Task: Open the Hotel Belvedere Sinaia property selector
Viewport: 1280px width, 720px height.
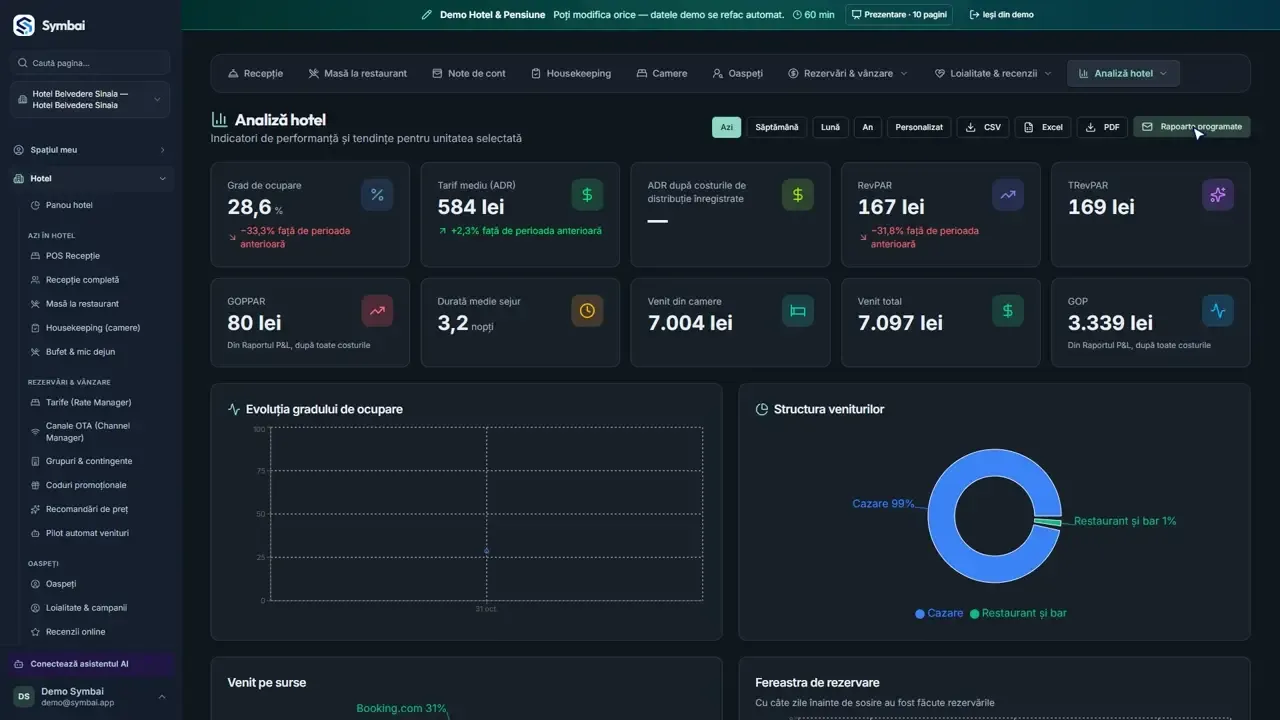Action: pyautogui.click(x=91, y=100)
